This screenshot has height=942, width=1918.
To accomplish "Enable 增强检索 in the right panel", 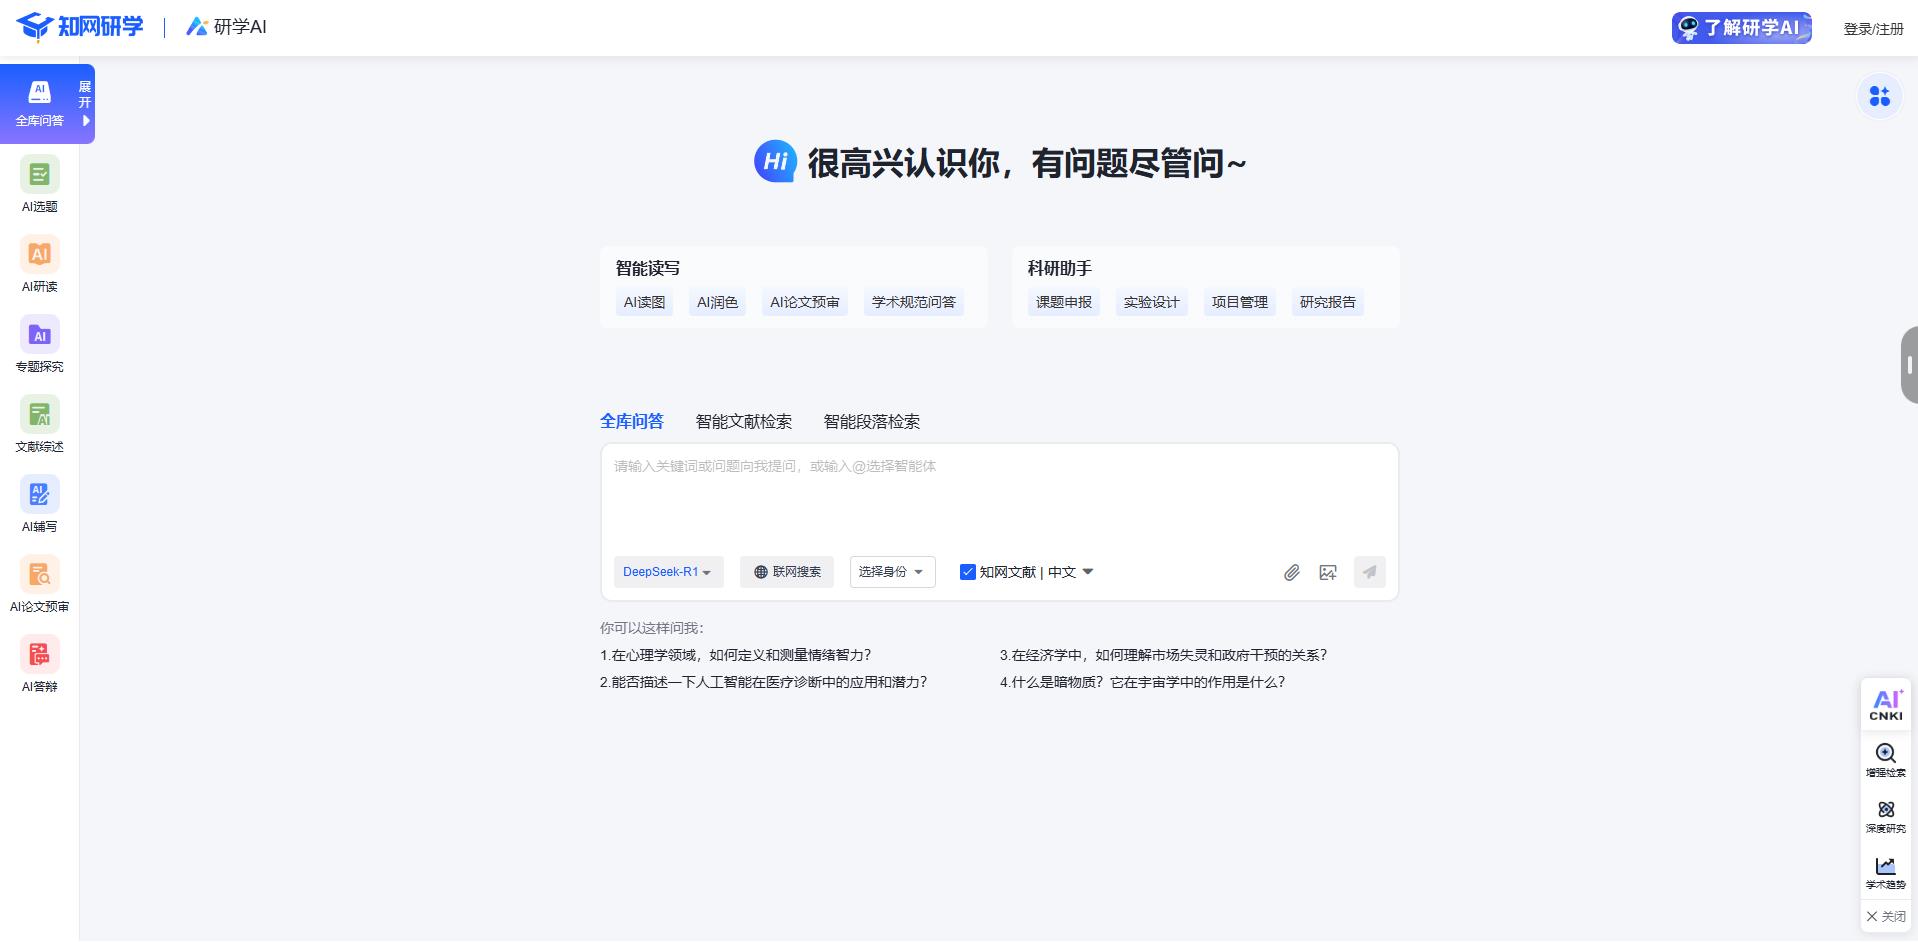I will pos(1885,761).
